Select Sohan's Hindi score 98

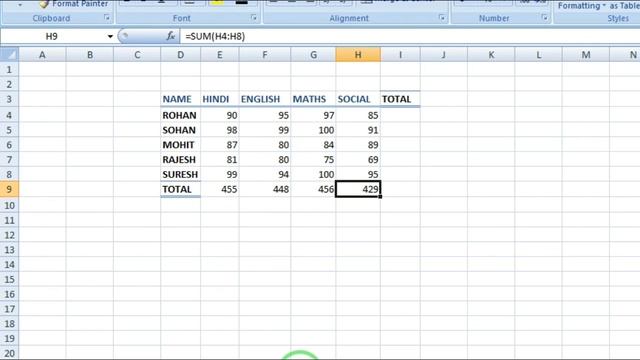click(220, 130)
